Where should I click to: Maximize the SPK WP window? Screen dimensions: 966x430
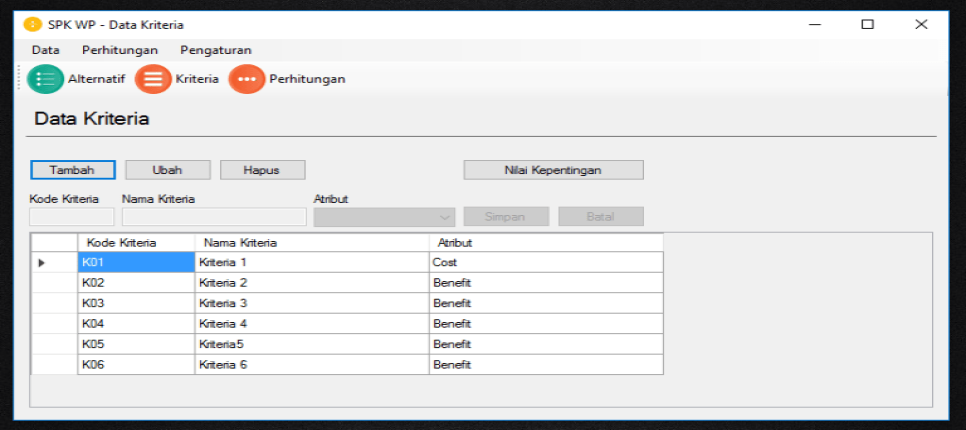(x=867, y=25)
